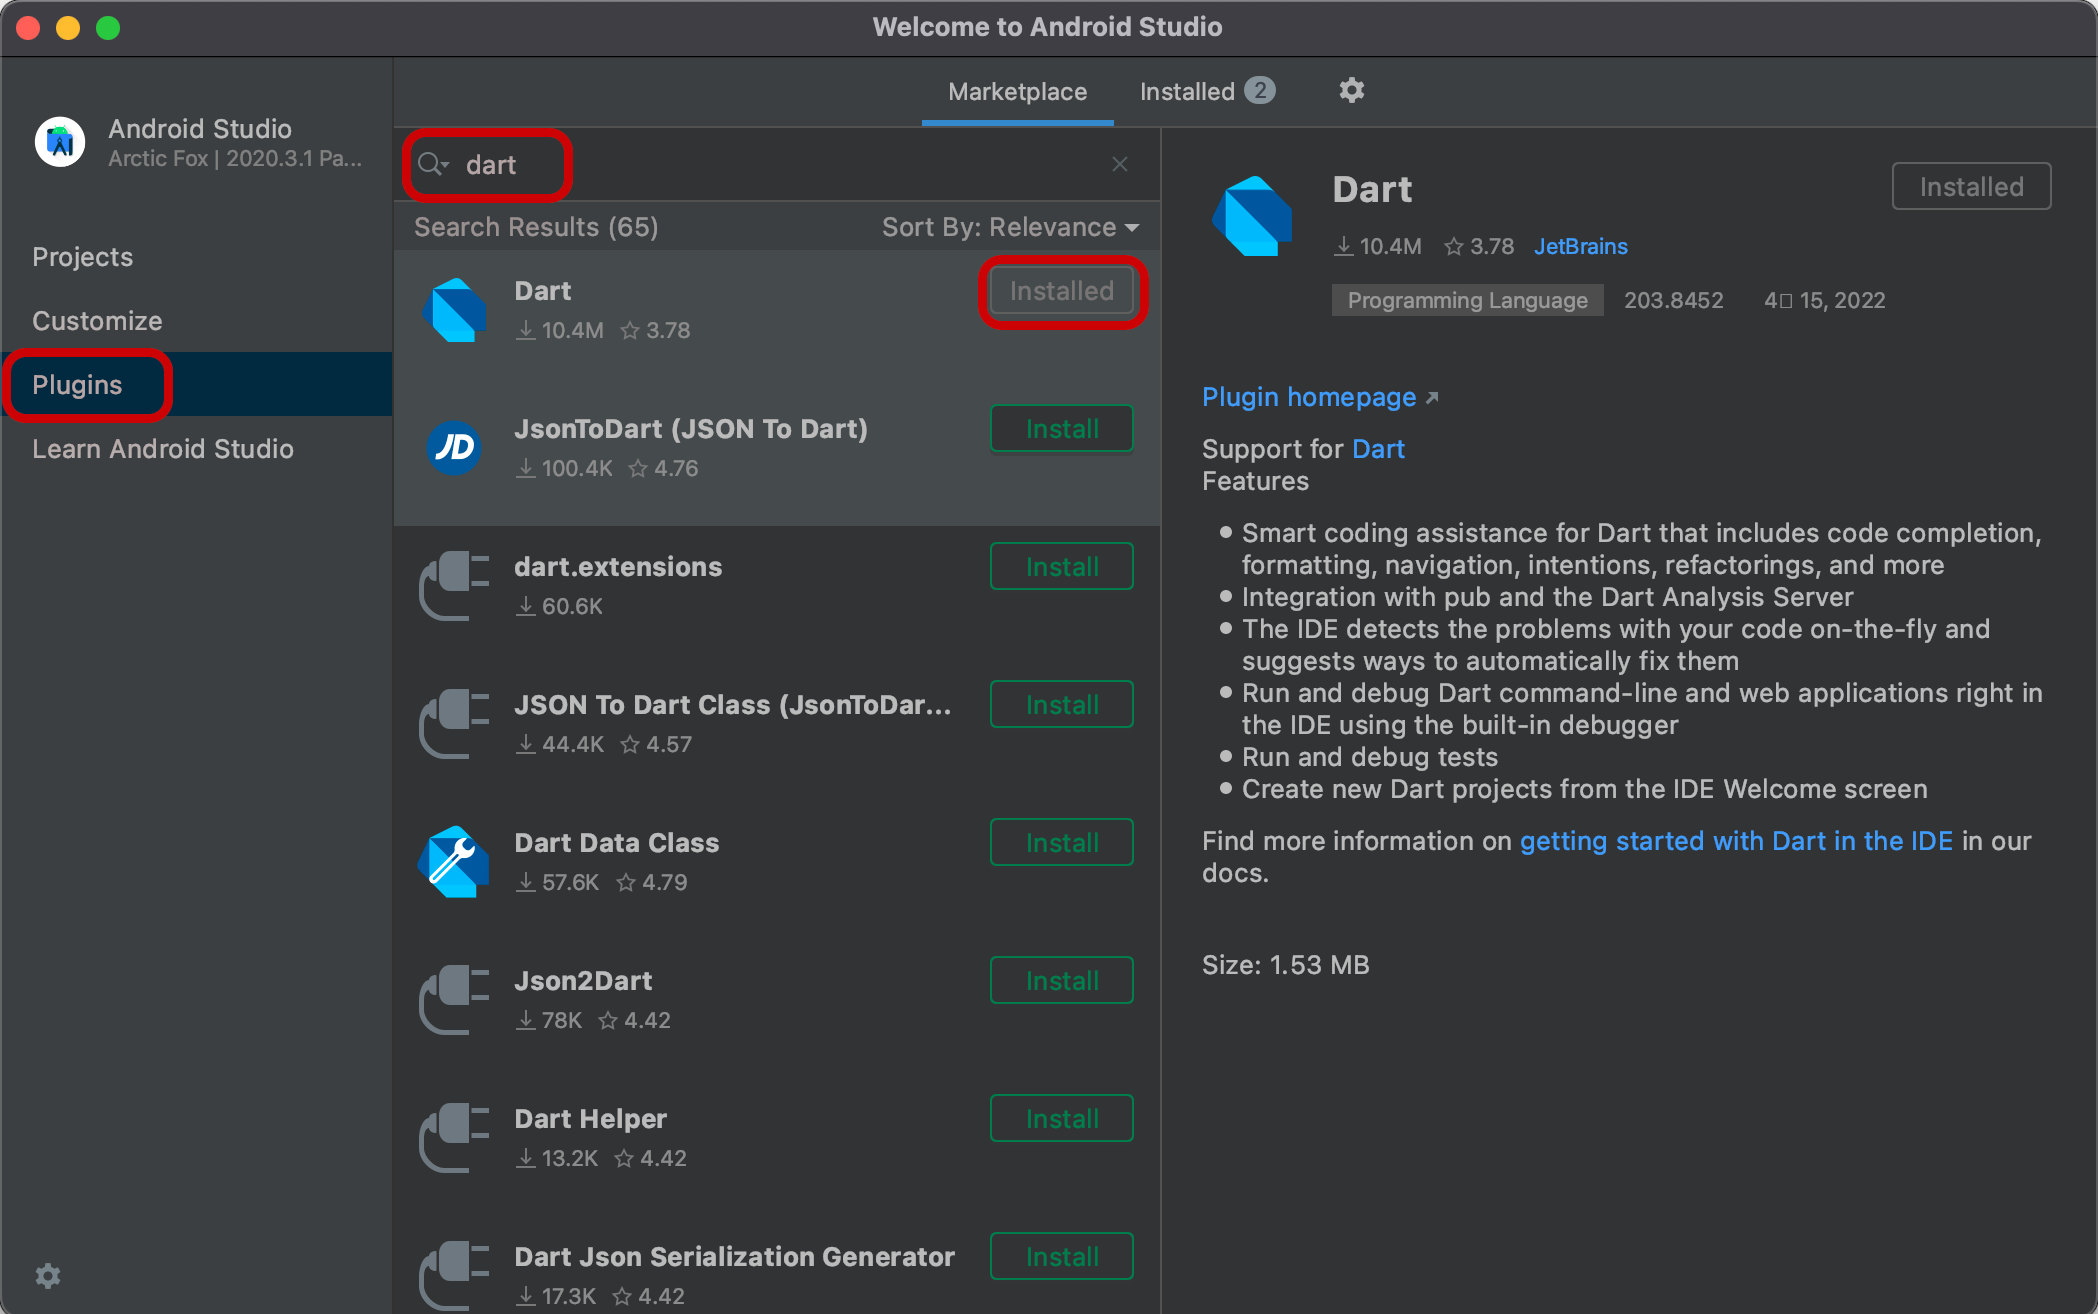Click the Installed button in Dart details panel
The image size is (2098, 1314).
click(x=1971, y=187)
